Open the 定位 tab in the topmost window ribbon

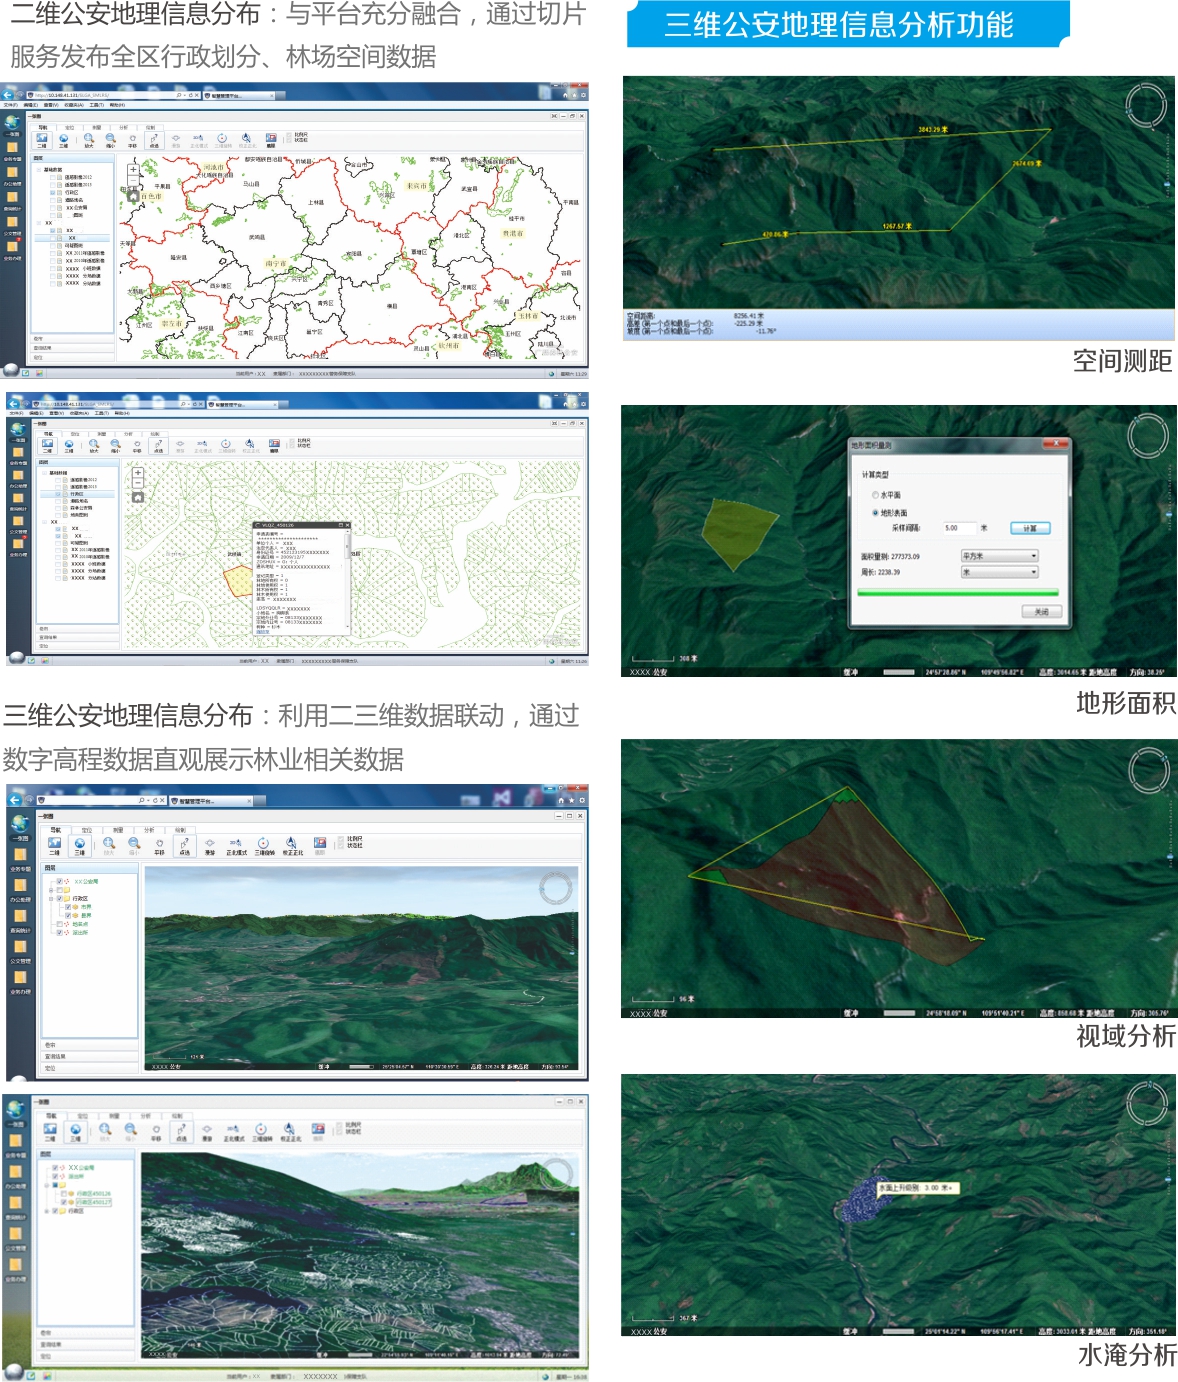[69, 127]
